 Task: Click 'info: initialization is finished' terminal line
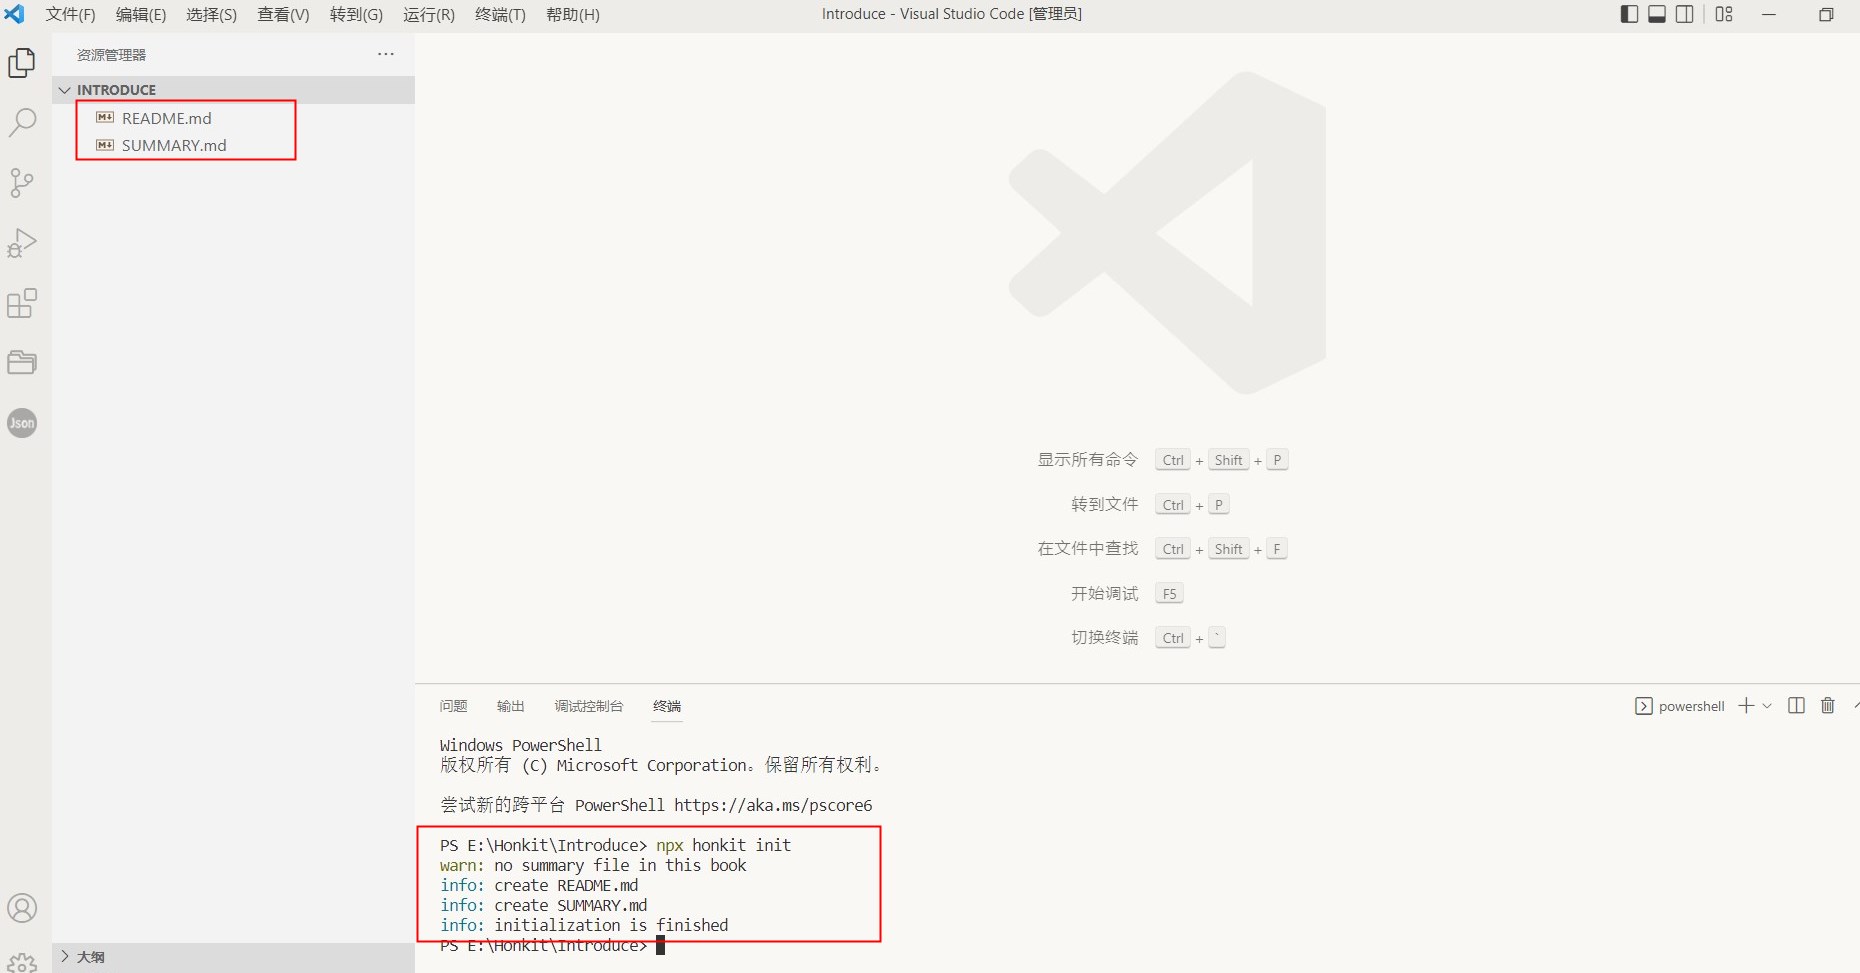click(584, 925)
